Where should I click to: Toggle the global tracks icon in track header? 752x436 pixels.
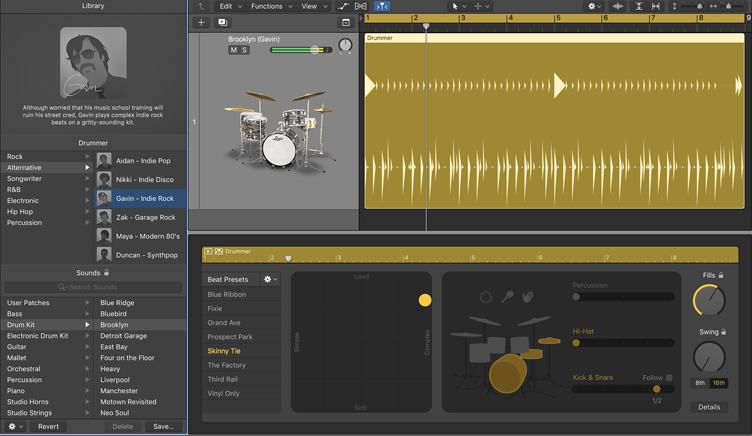(346, 23)
